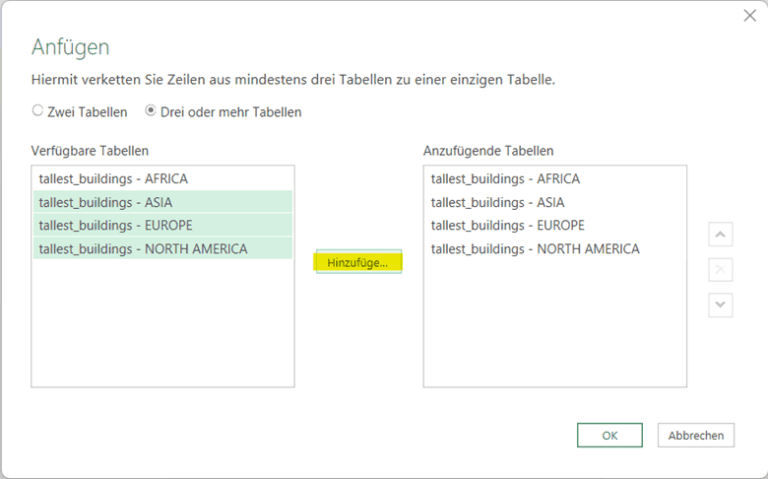Select ASIA in Verfügbare Tabellen list

coord(105,202)
